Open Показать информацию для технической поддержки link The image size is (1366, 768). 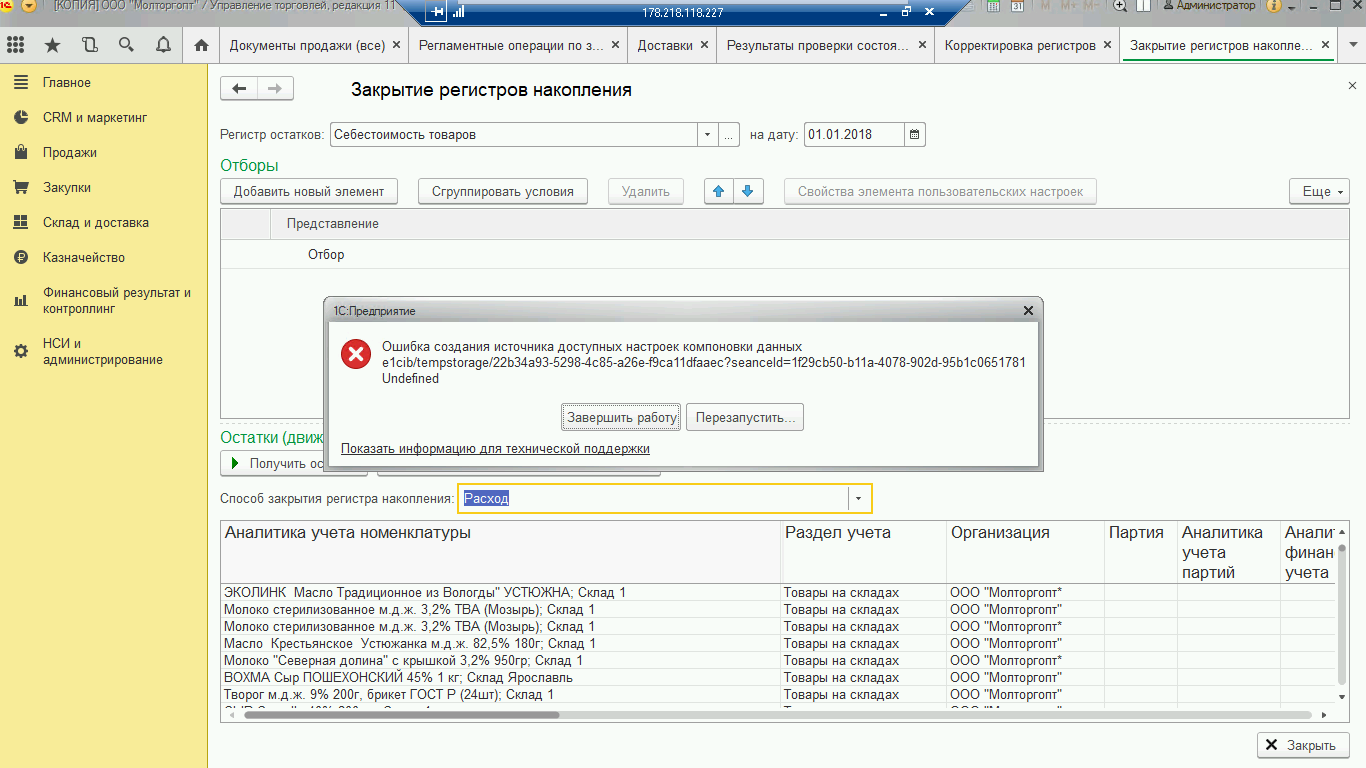pos(495,449)
